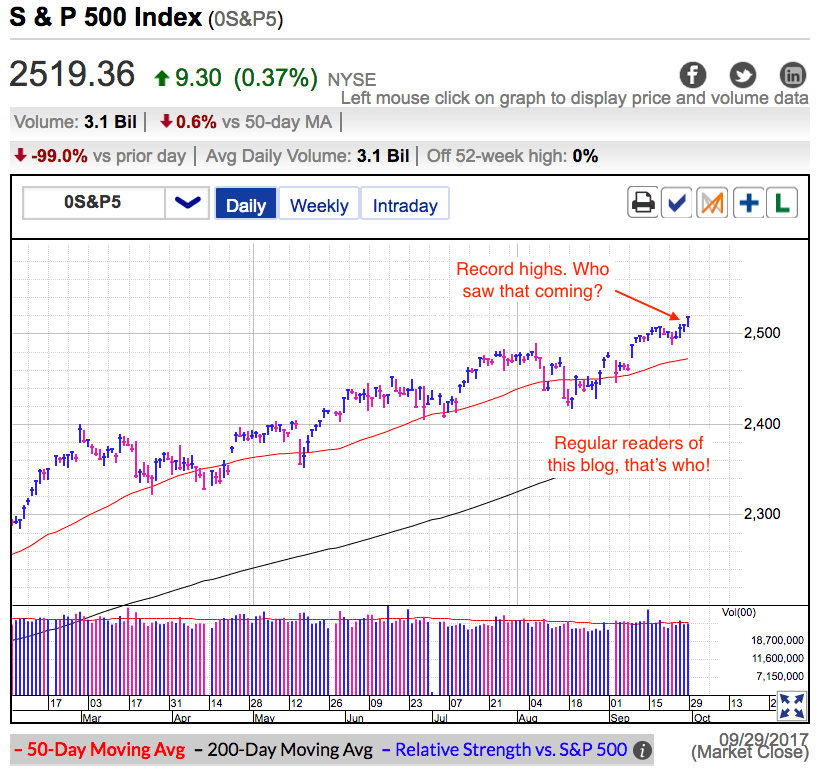Open the symbol dropdown chevron
Image resolution: width=822 pixels, height=780 pixels.
(x=187, y=202)
